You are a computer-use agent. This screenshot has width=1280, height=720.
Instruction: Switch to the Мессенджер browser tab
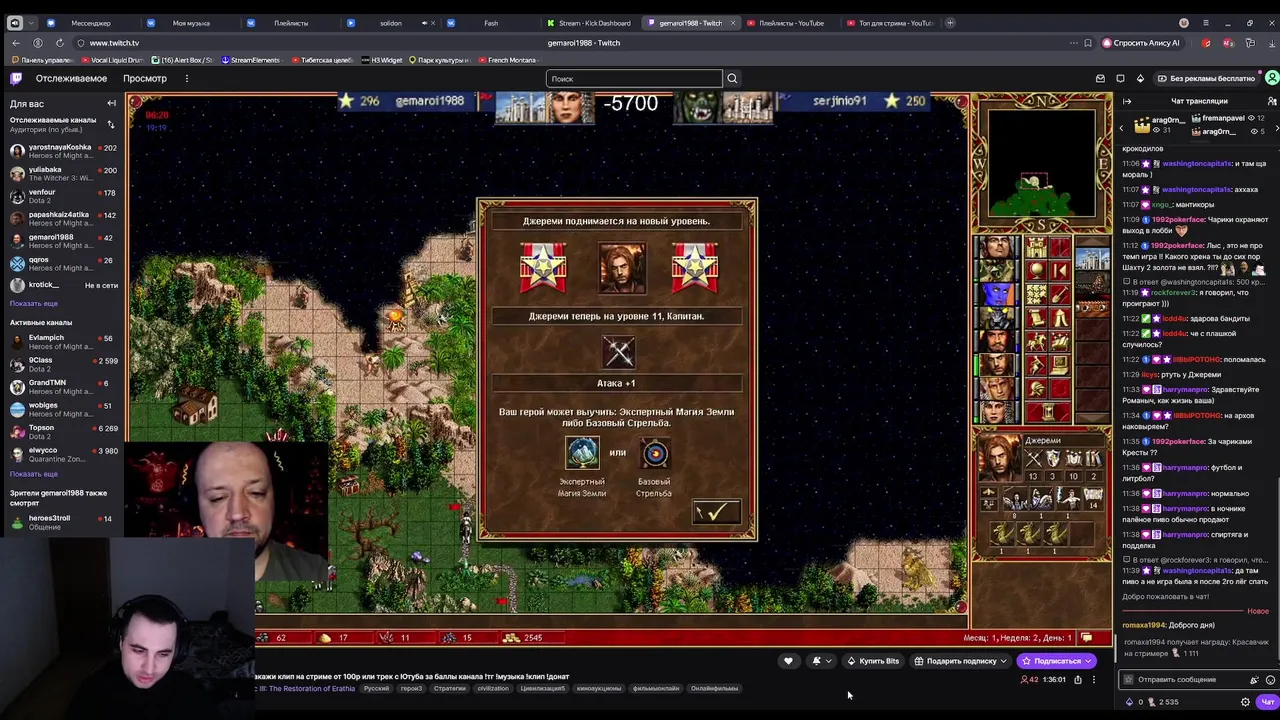coord(90,23)
